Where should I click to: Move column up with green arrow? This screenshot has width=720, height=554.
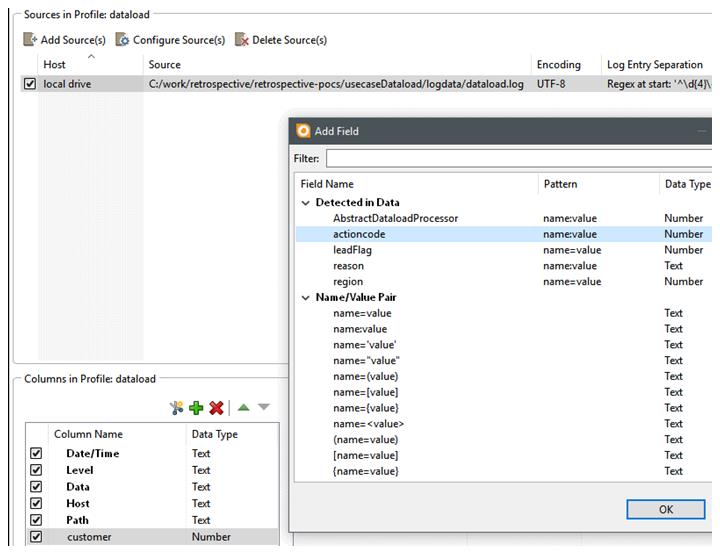pos(244,407)
